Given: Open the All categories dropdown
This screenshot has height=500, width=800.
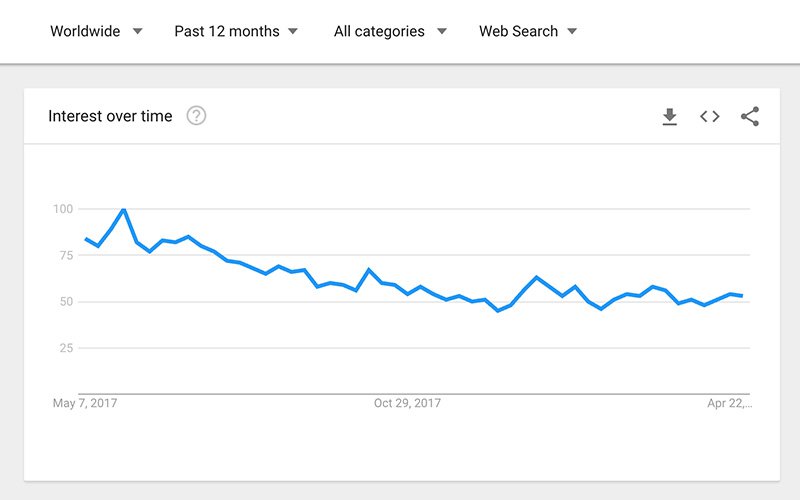Looking at the screenshot, I should (x=390, y=31).
